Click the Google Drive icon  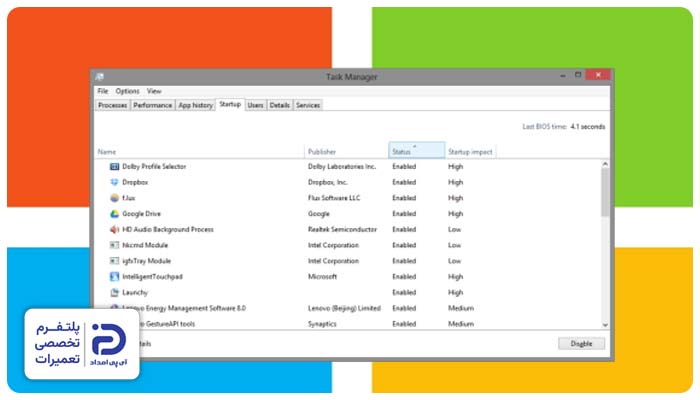(114, 214)
